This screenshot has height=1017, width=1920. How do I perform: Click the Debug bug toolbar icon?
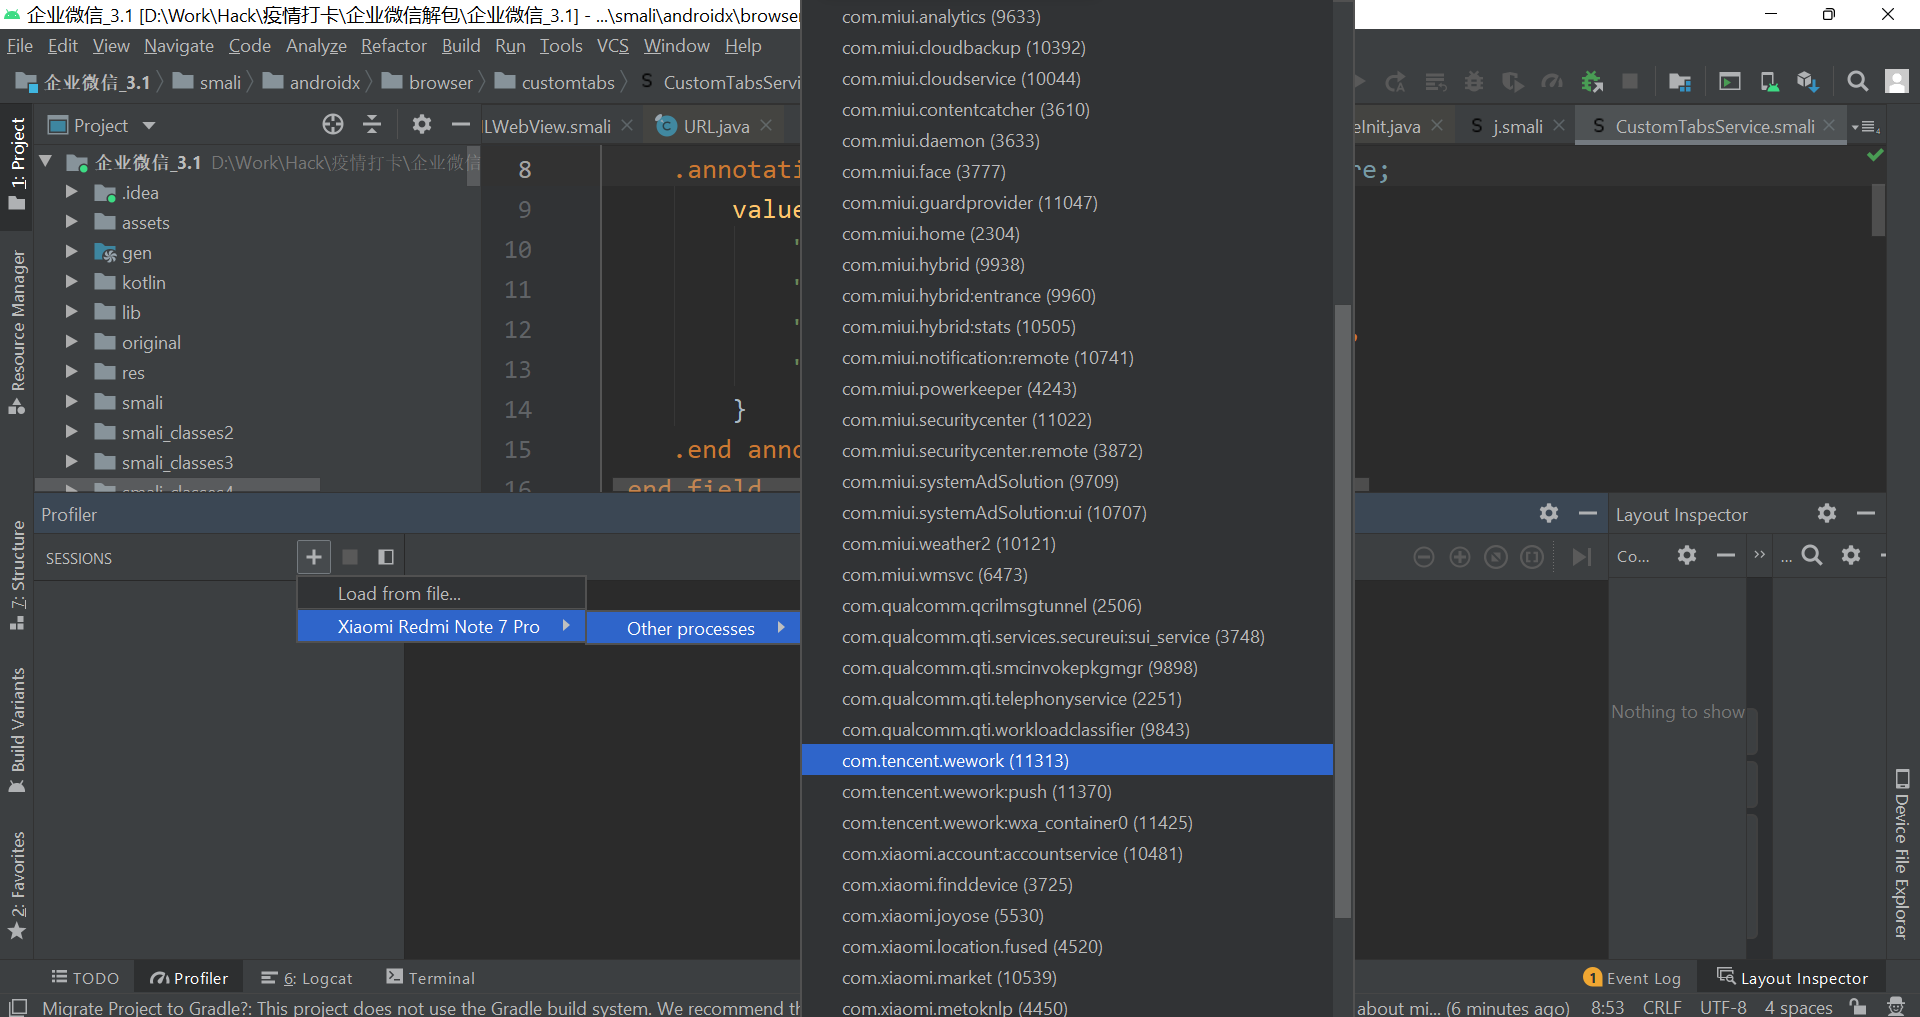tap(1474, 82)
